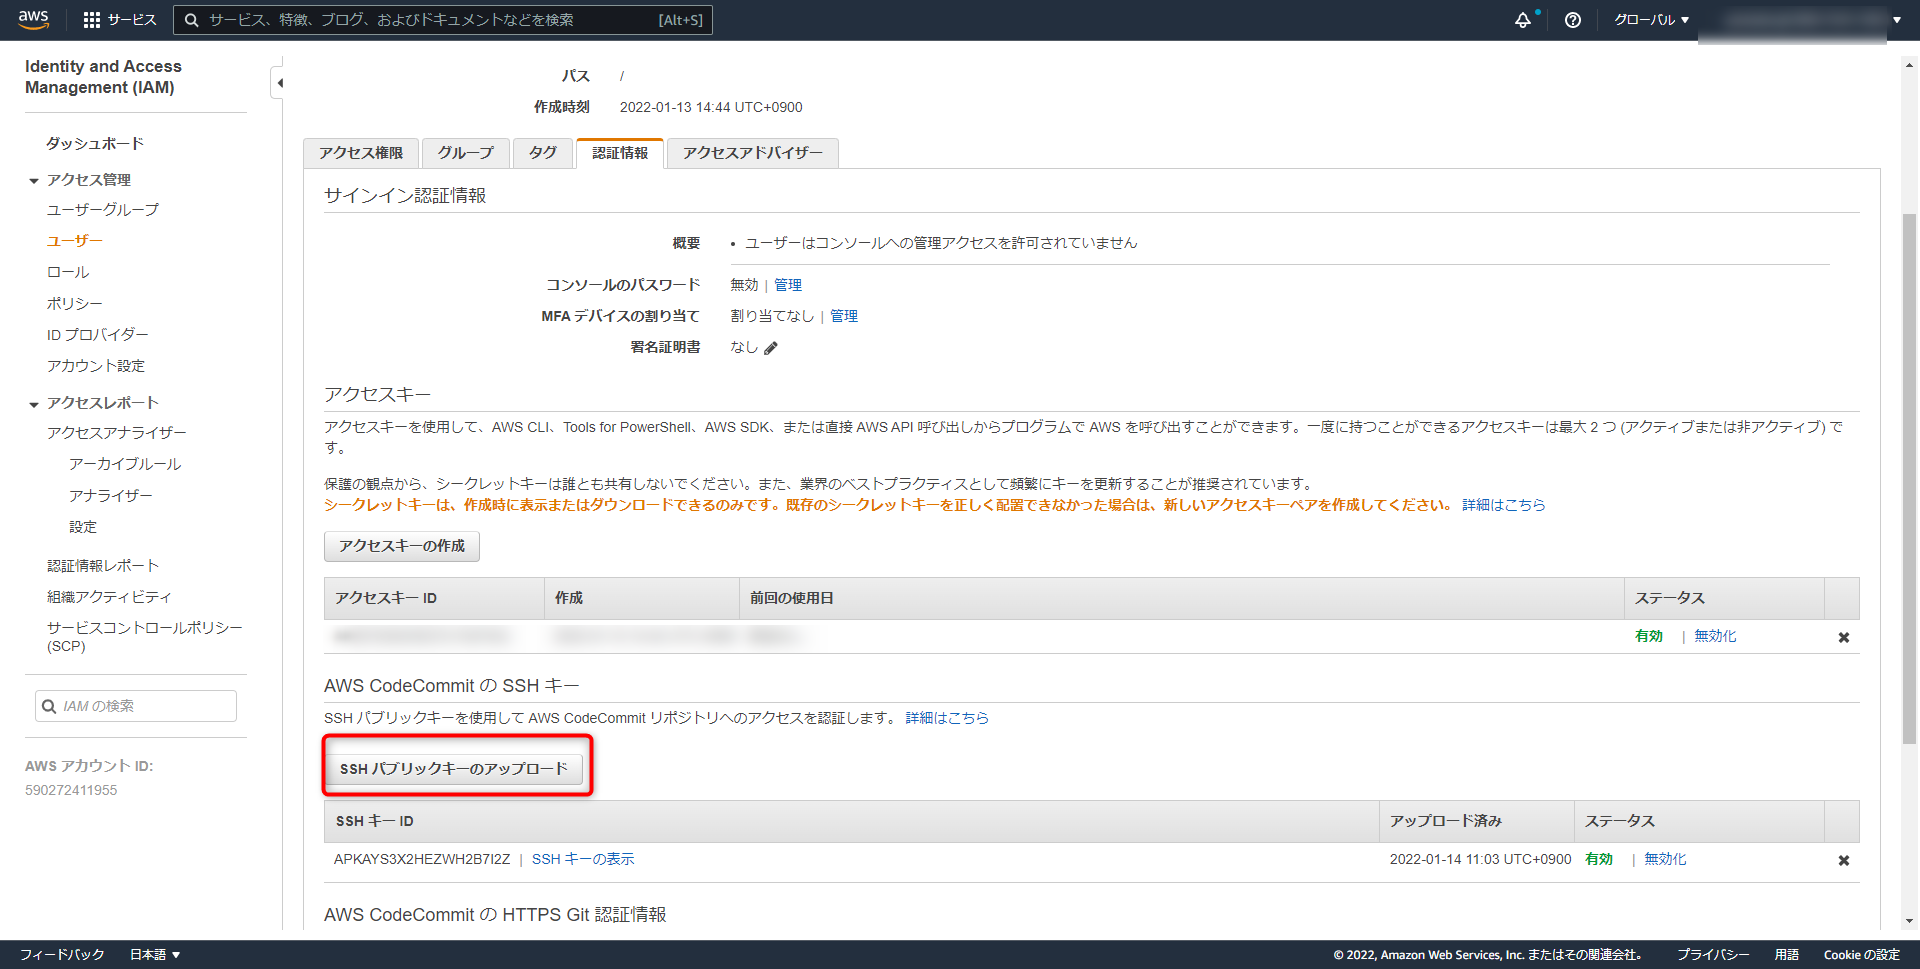This screenshot has height=969, width=1920.
Task: Open the help question mark menu
Action: click(1572, 20)
